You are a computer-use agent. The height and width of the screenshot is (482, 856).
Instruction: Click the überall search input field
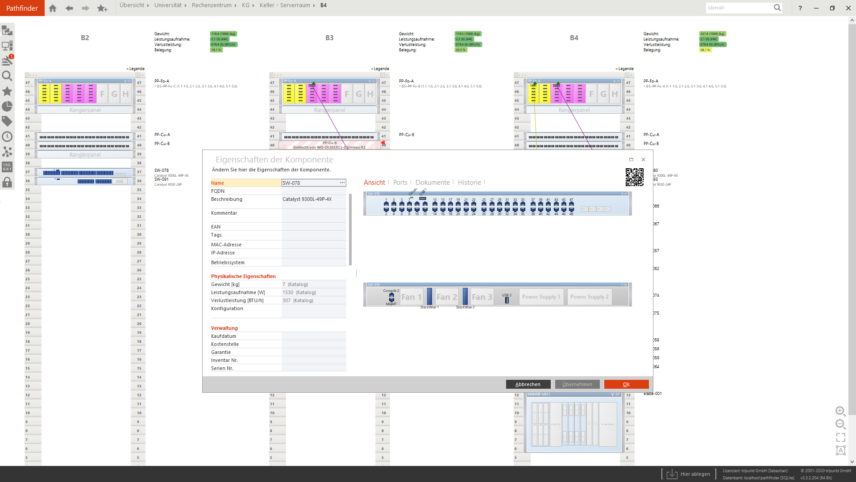738,7
